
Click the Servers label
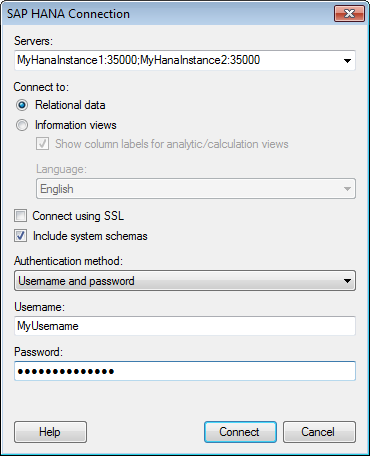[33, 41]
